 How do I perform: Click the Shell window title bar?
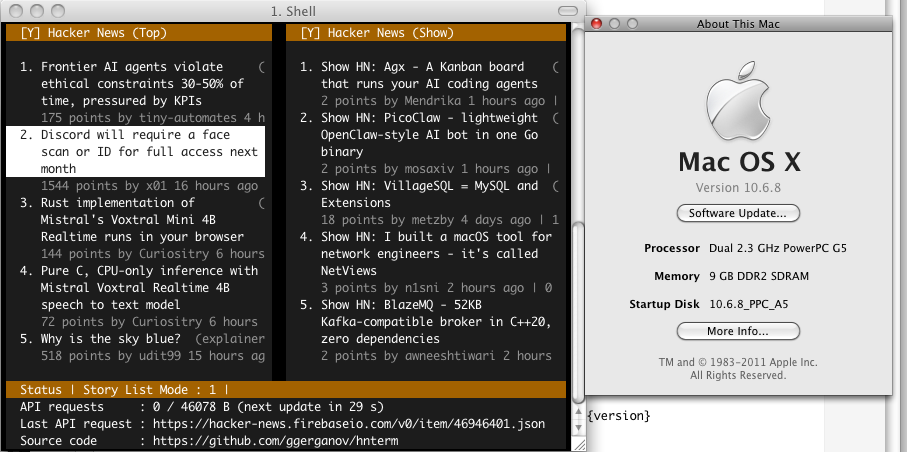point(293,11)
